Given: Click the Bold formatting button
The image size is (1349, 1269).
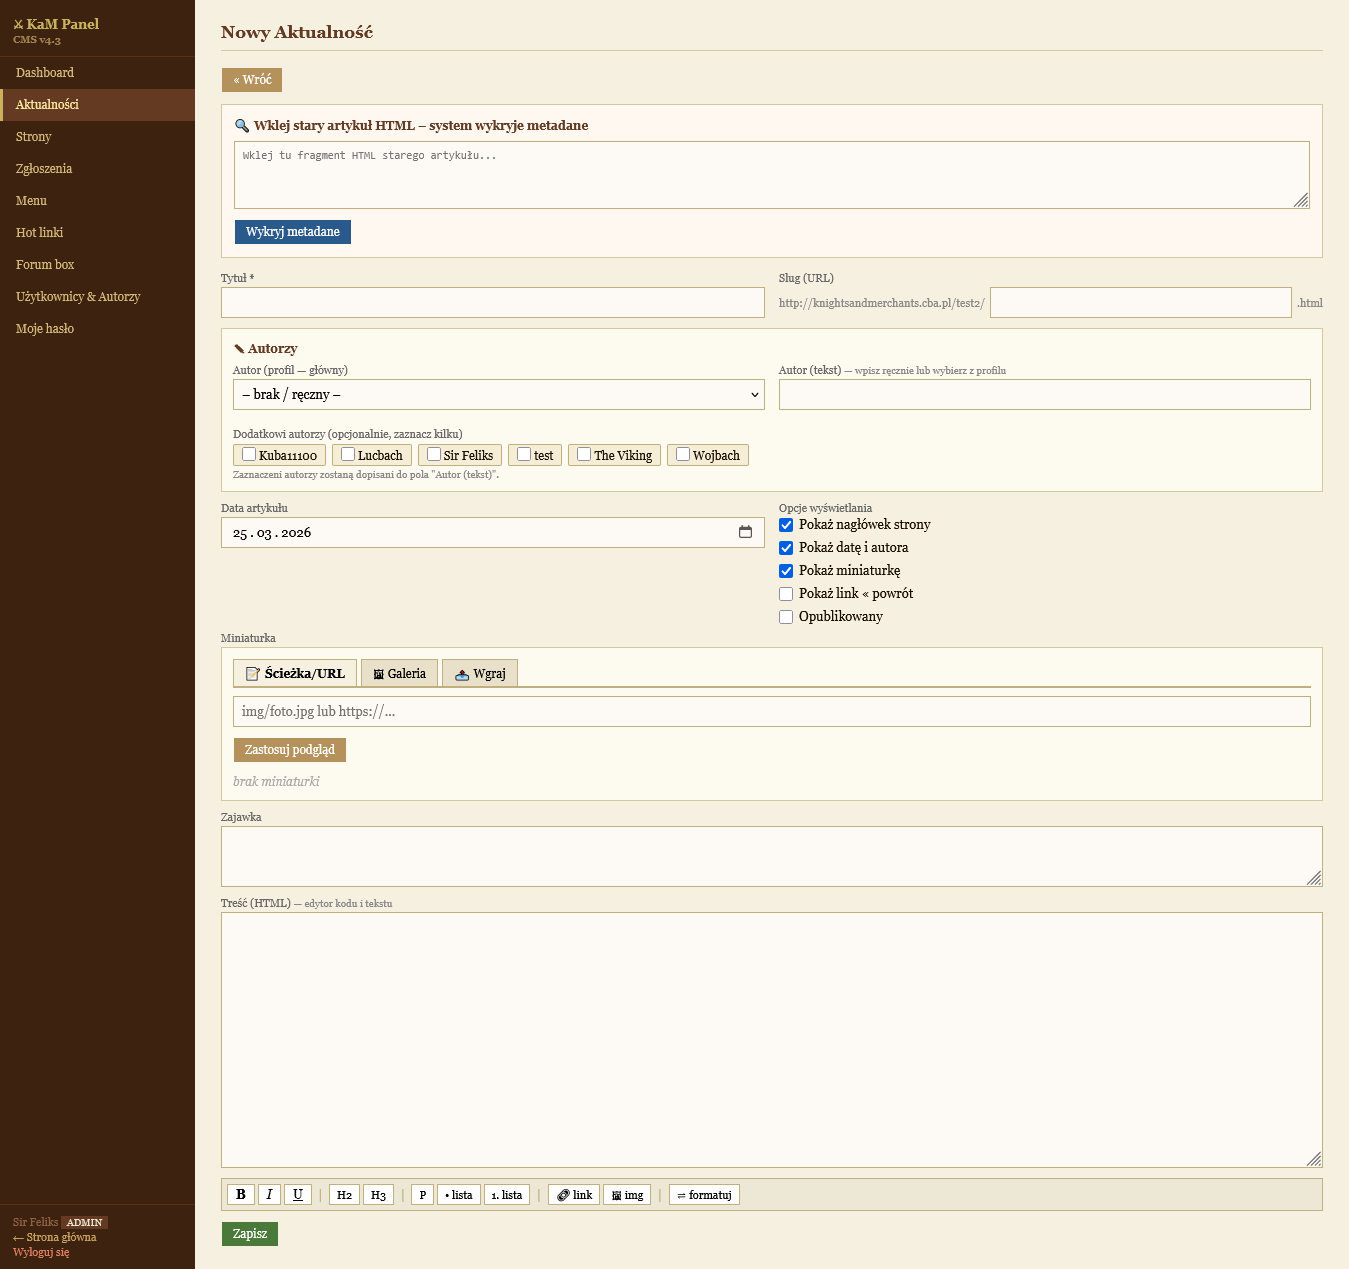Looking at the screenshot, I should pyautogui.click(x=240, y=1194).
